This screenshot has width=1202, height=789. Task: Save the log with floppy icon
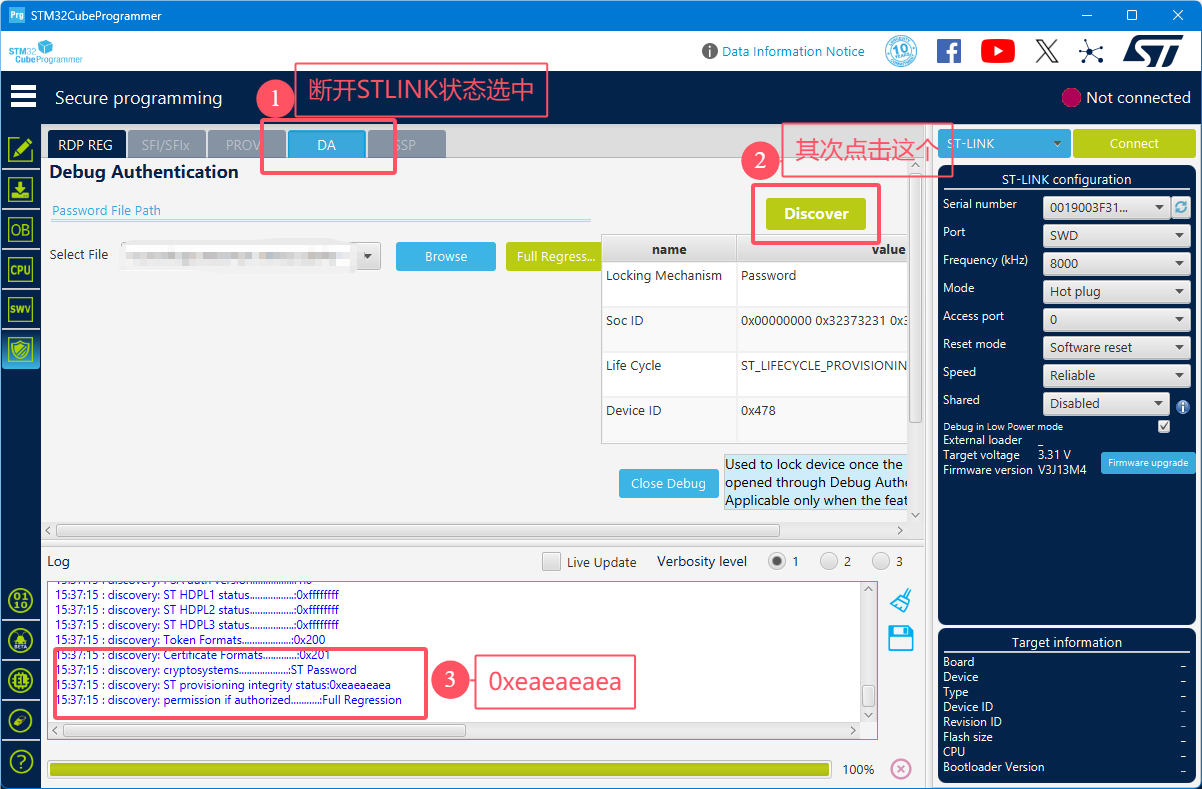point(901,638)
